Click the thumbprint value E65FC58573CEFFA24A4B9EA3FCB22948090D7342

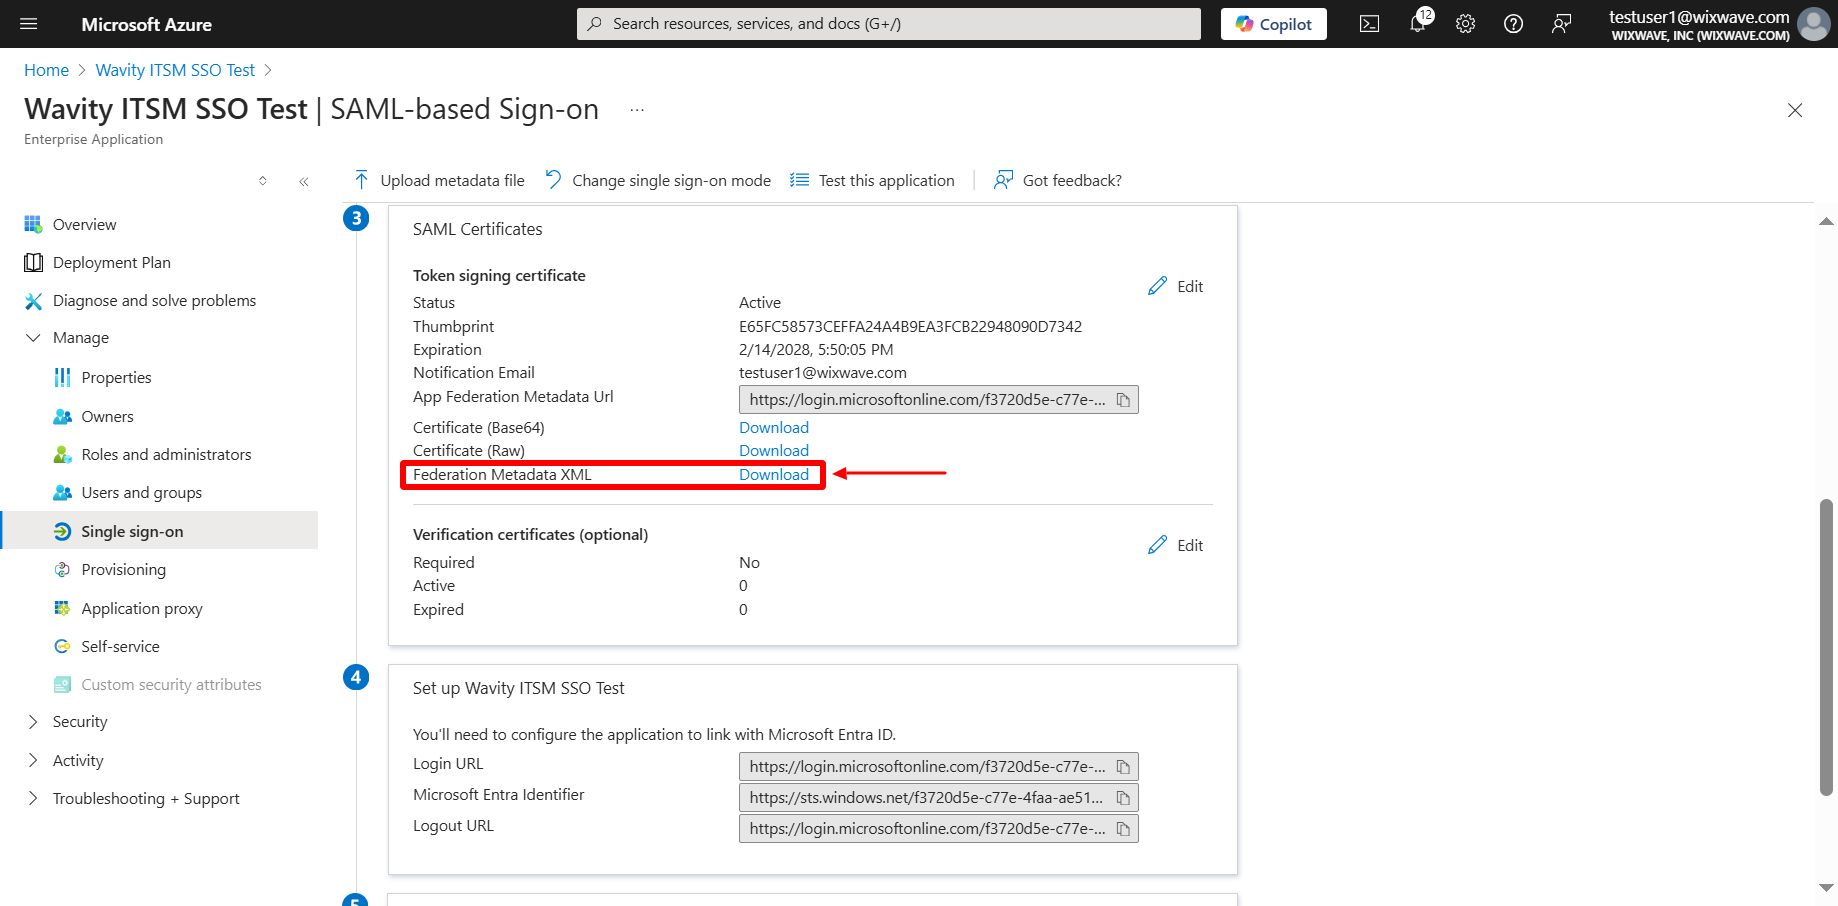point(910,326)
